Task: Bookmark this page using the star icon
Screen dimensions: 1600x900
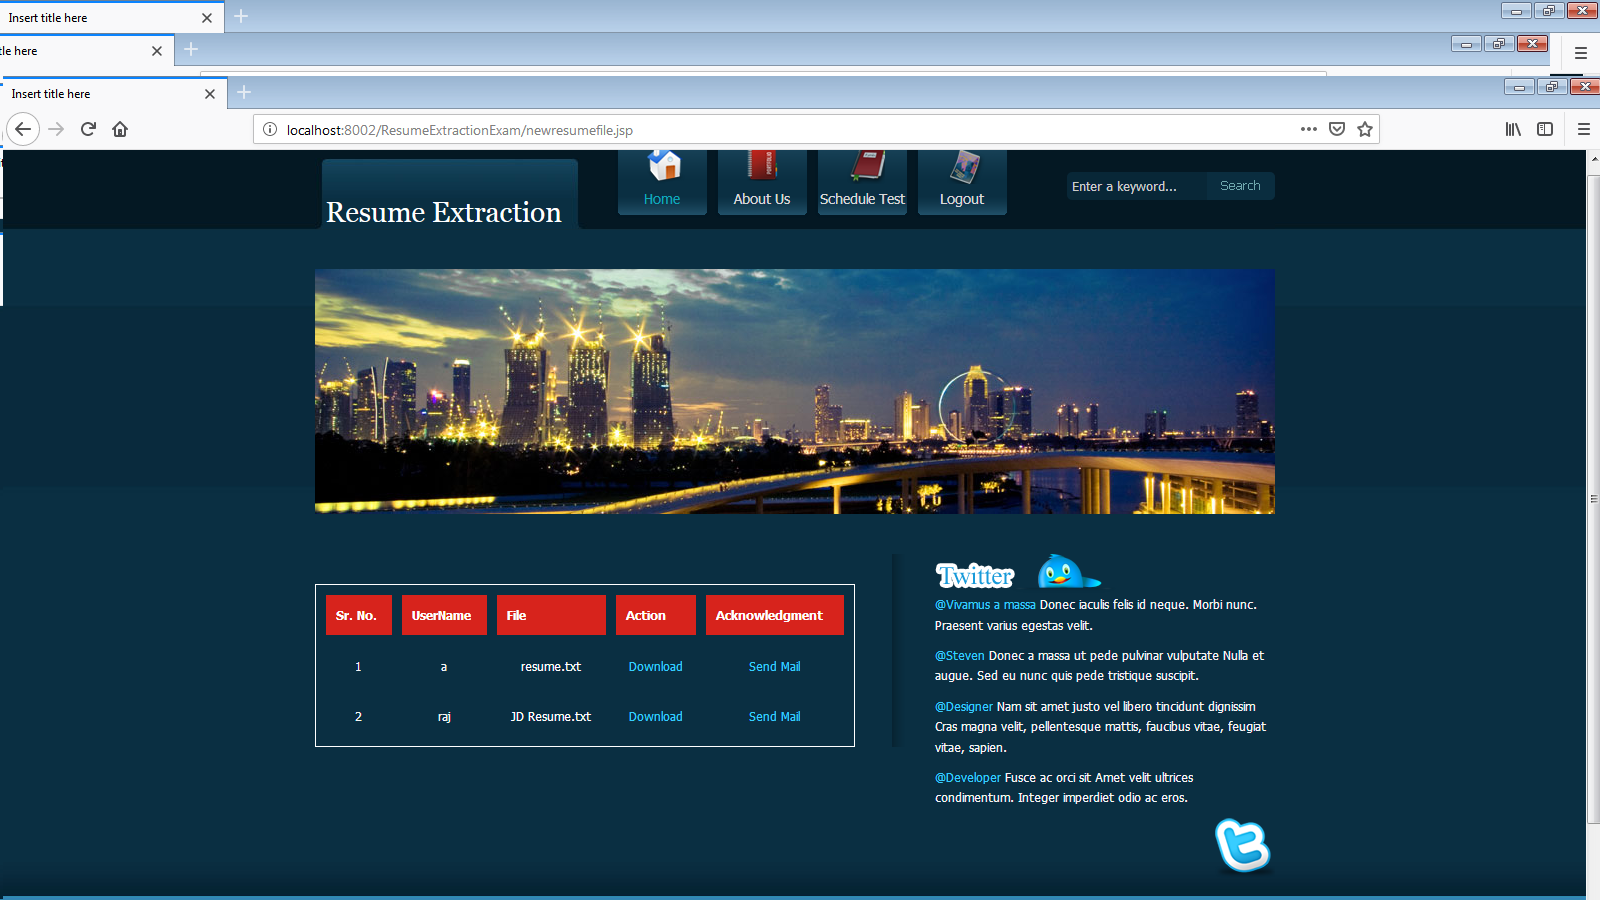Action: [x=1365, y=129]
